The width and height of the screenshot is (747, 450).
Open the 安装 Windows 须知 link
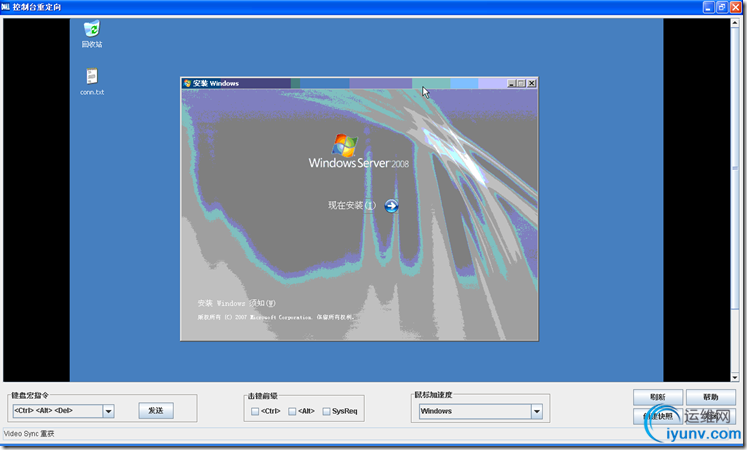pyautogui.click(x=237, y=303)
